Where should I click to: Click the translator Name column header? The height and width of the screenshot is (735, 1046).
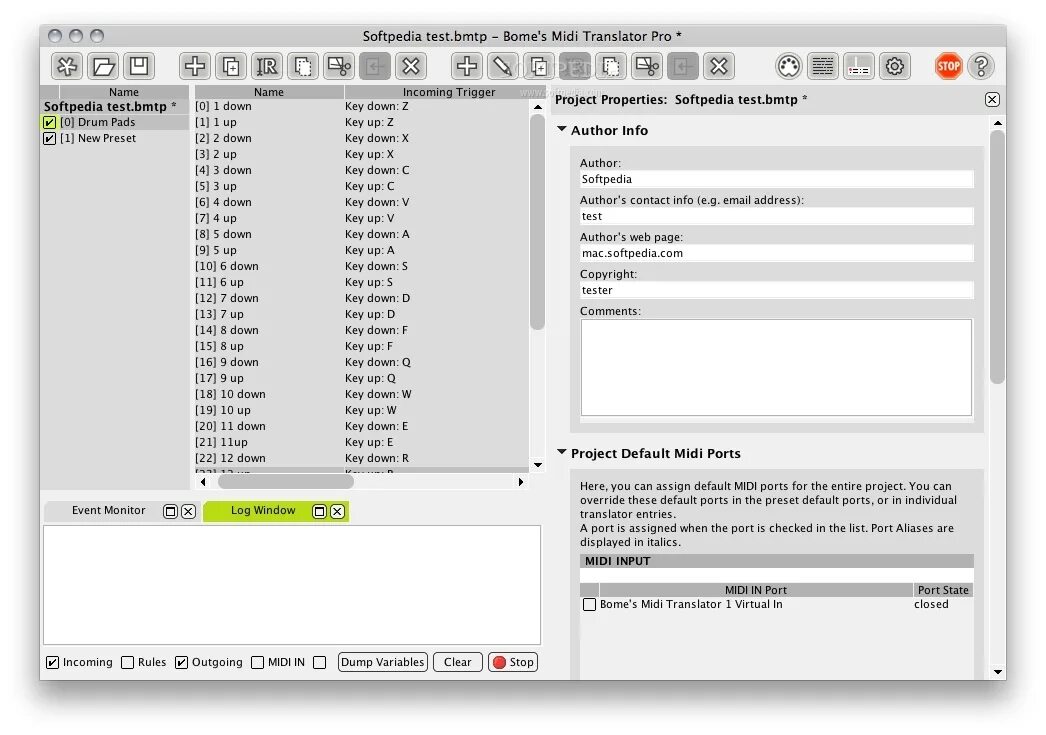(269, 92)
